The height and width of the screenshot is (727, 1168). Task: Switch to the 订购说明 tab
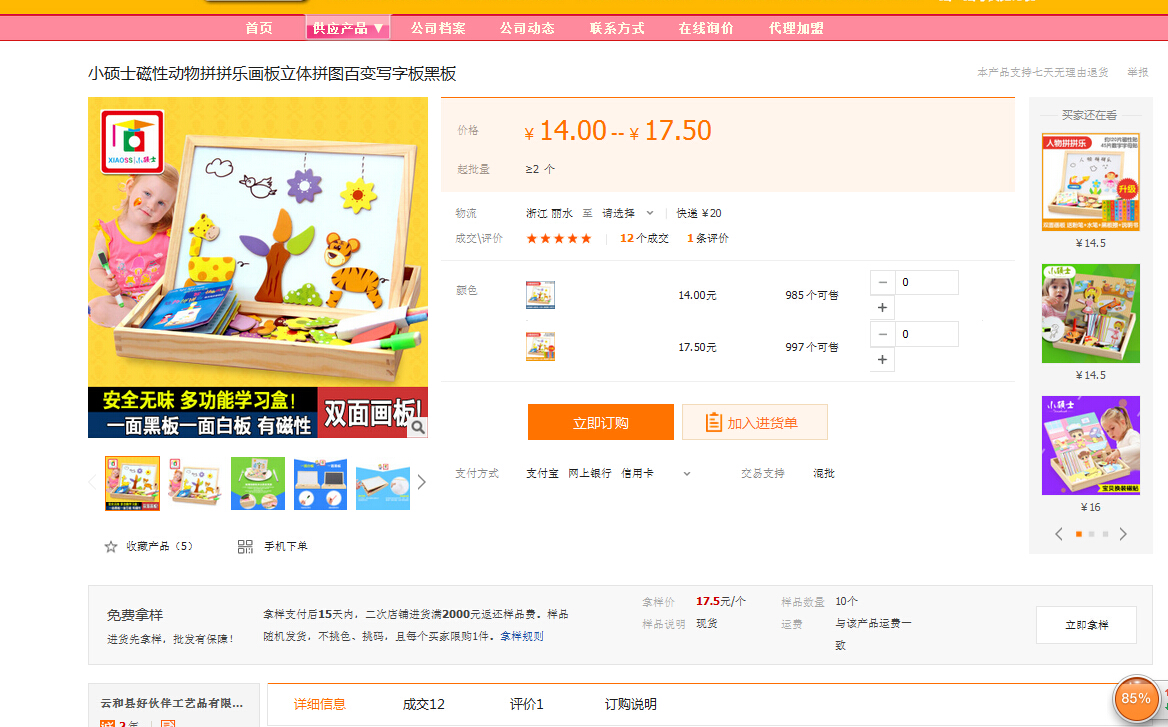coord(631,704)
